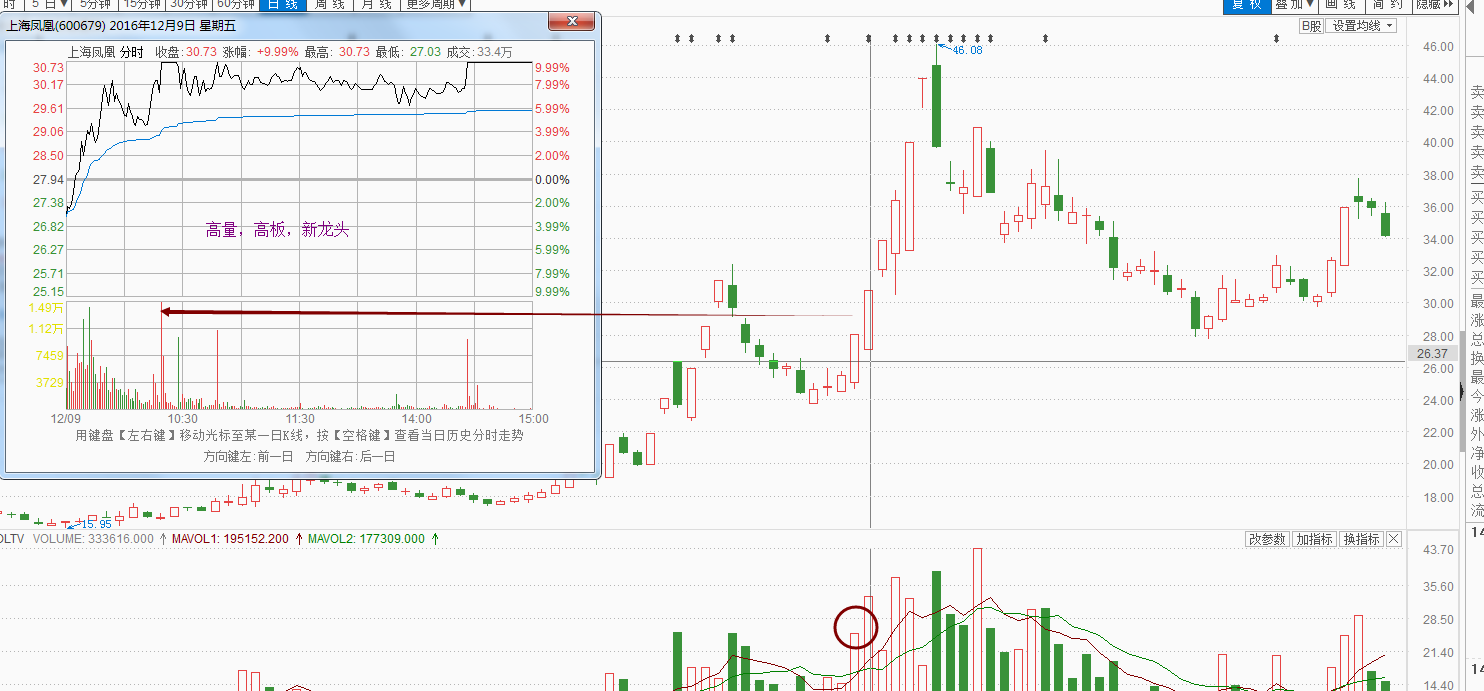Switch to the 15分钟 period tab
This screenshot has width=1484, height=691.
coord(141,4)
